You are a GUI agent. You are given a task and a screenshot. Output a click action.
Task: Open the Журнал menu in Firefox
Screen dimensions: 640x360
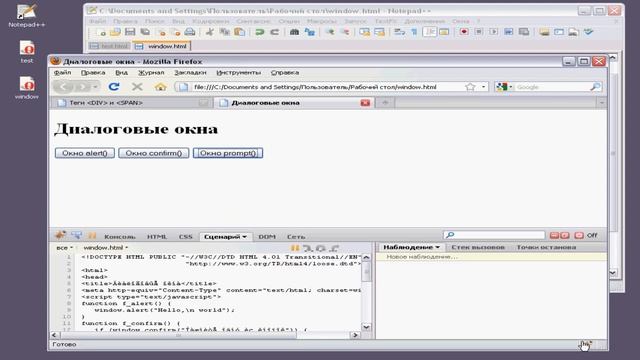click(151, 73)
